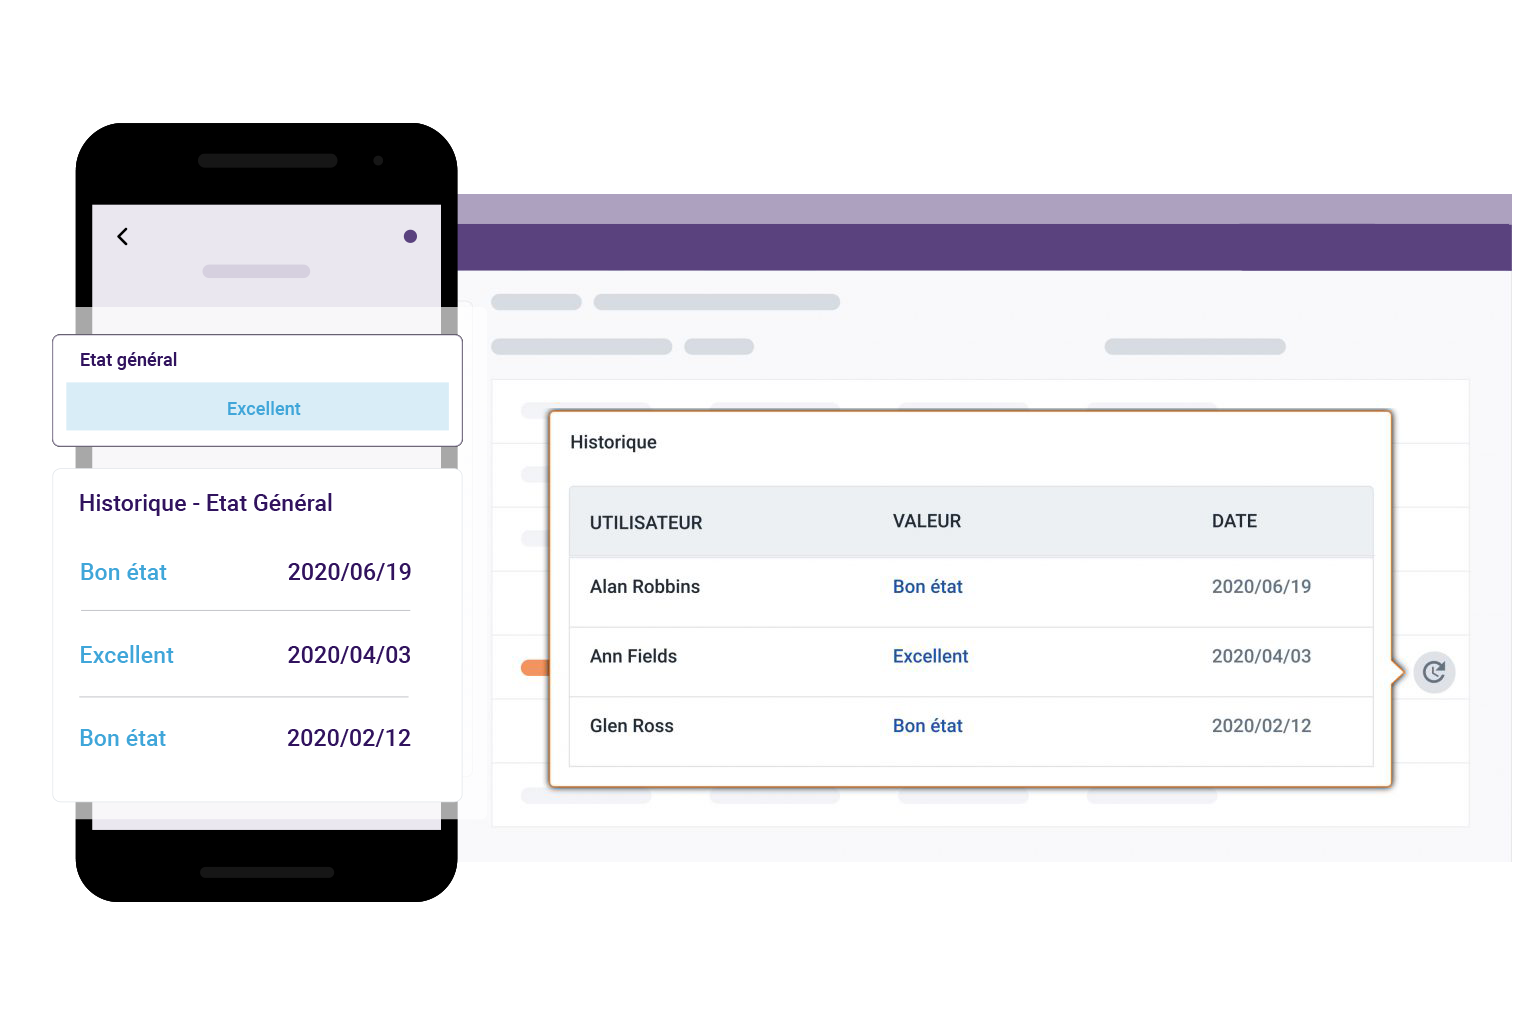Click the history refresh icon button
1536x1025 pixels.
coord(1434,672)
